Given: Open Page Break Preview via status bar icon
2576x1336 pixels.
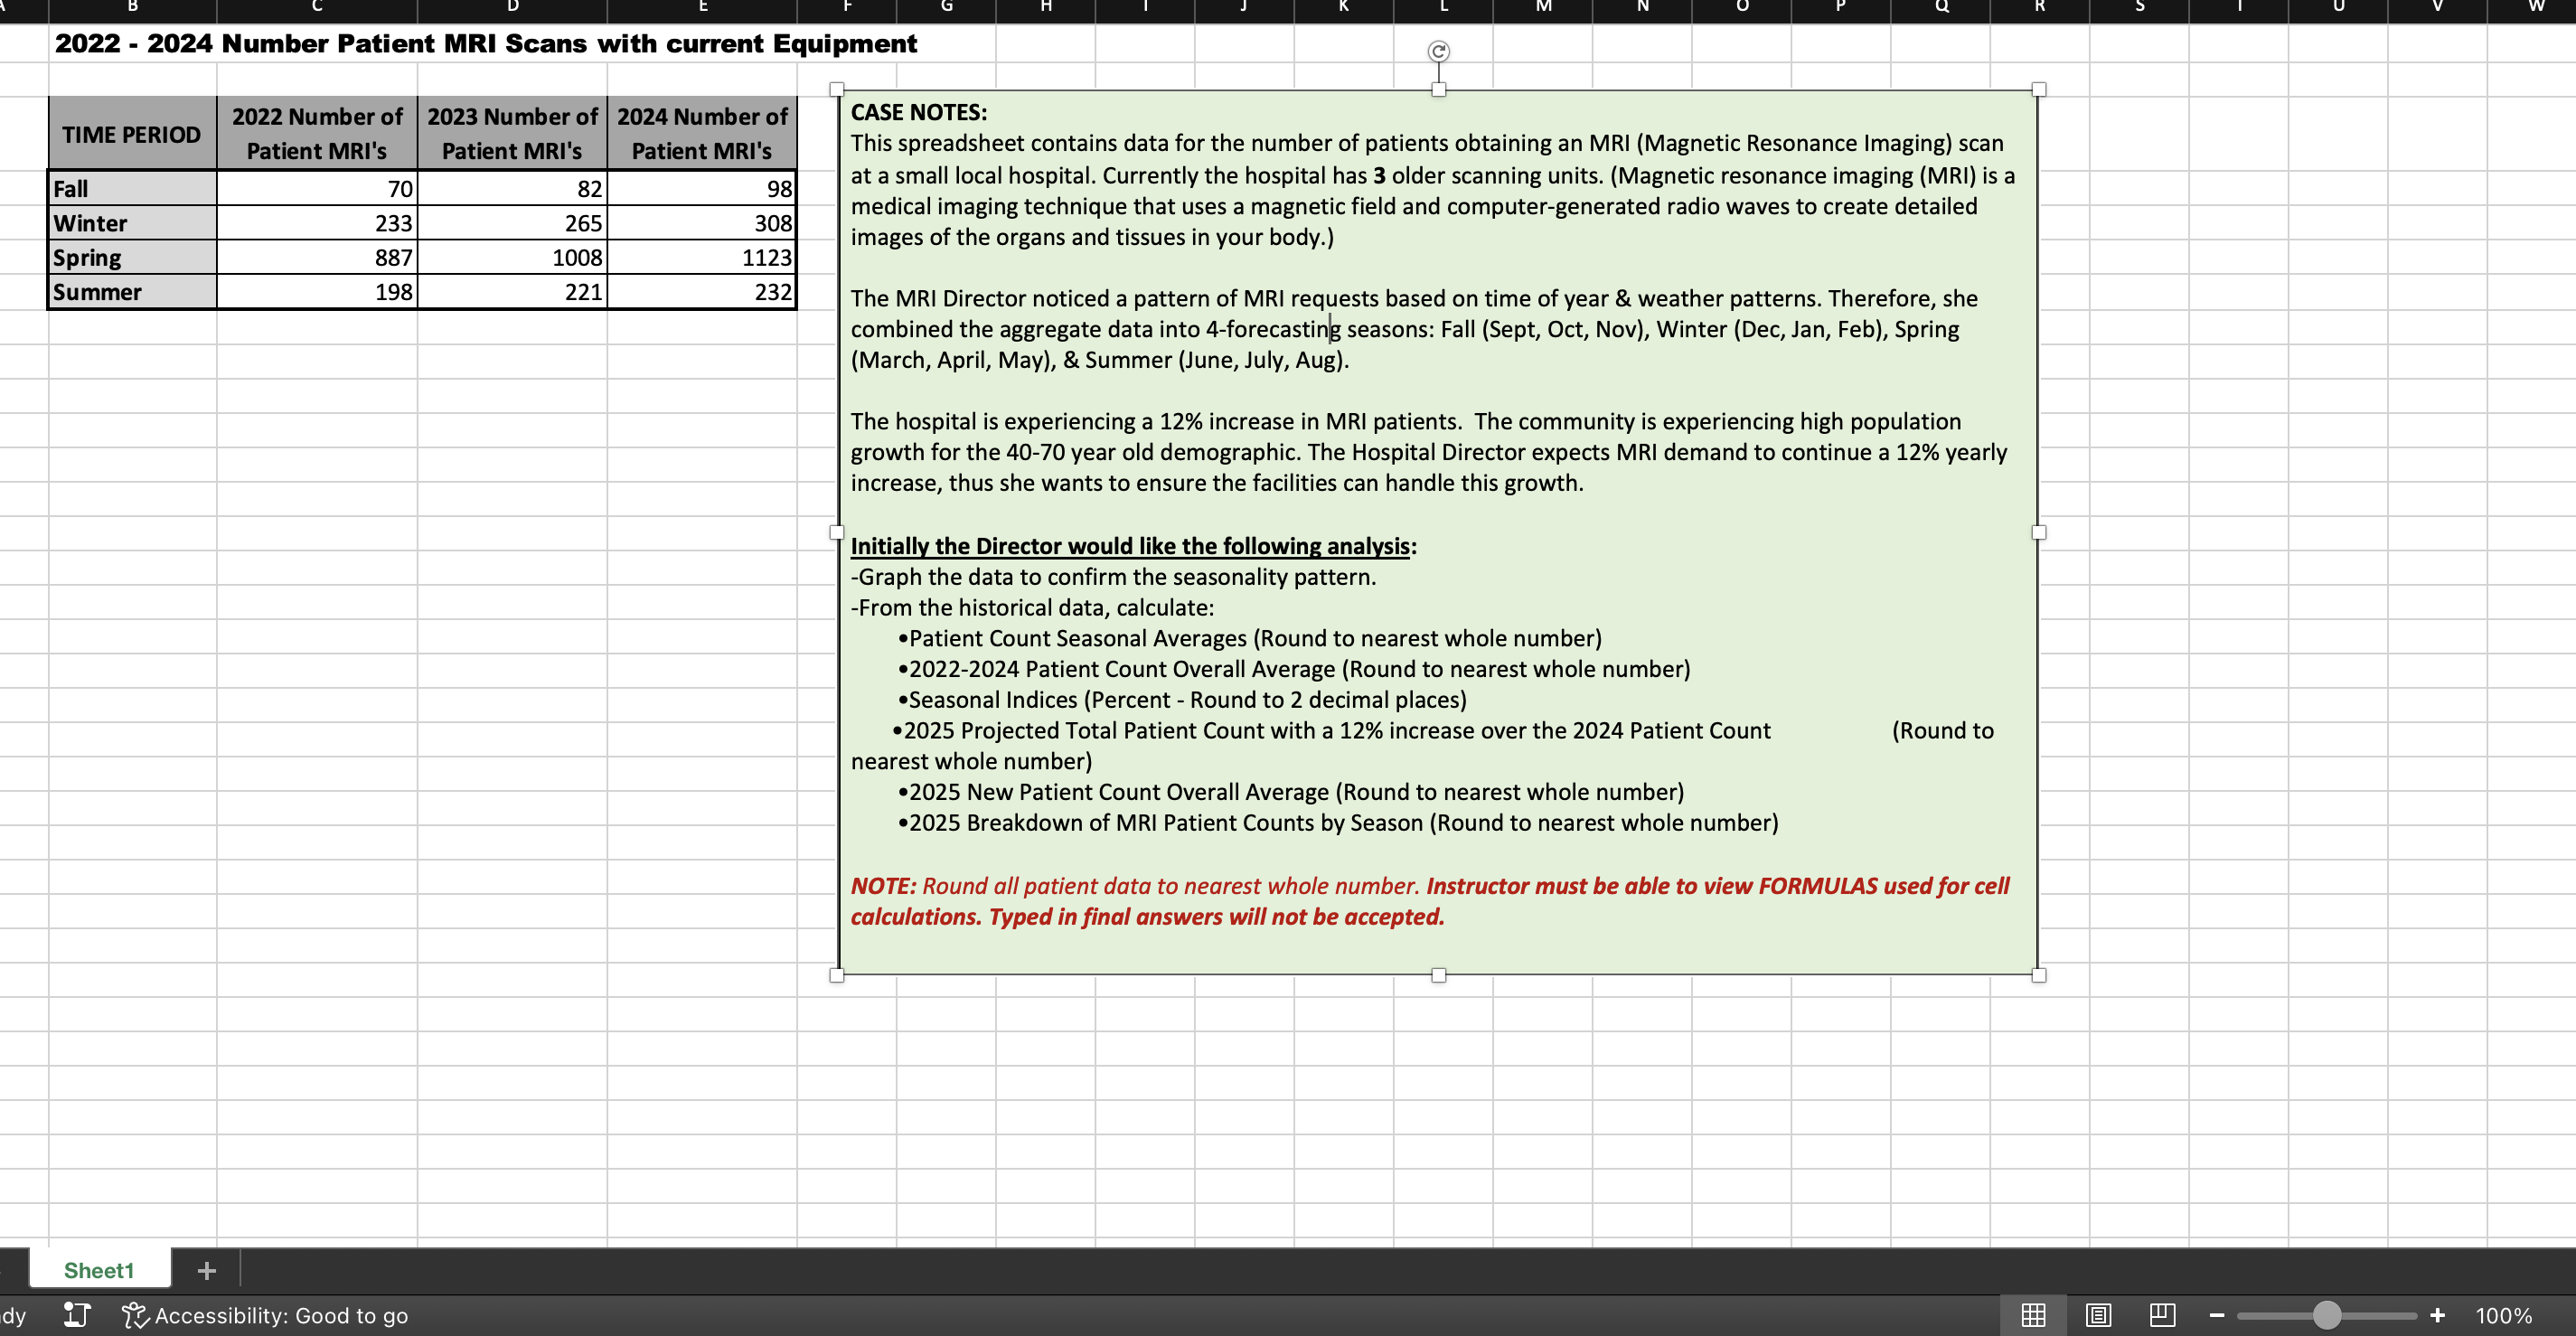Looking at the screenshot, I should [2163, 1315].
